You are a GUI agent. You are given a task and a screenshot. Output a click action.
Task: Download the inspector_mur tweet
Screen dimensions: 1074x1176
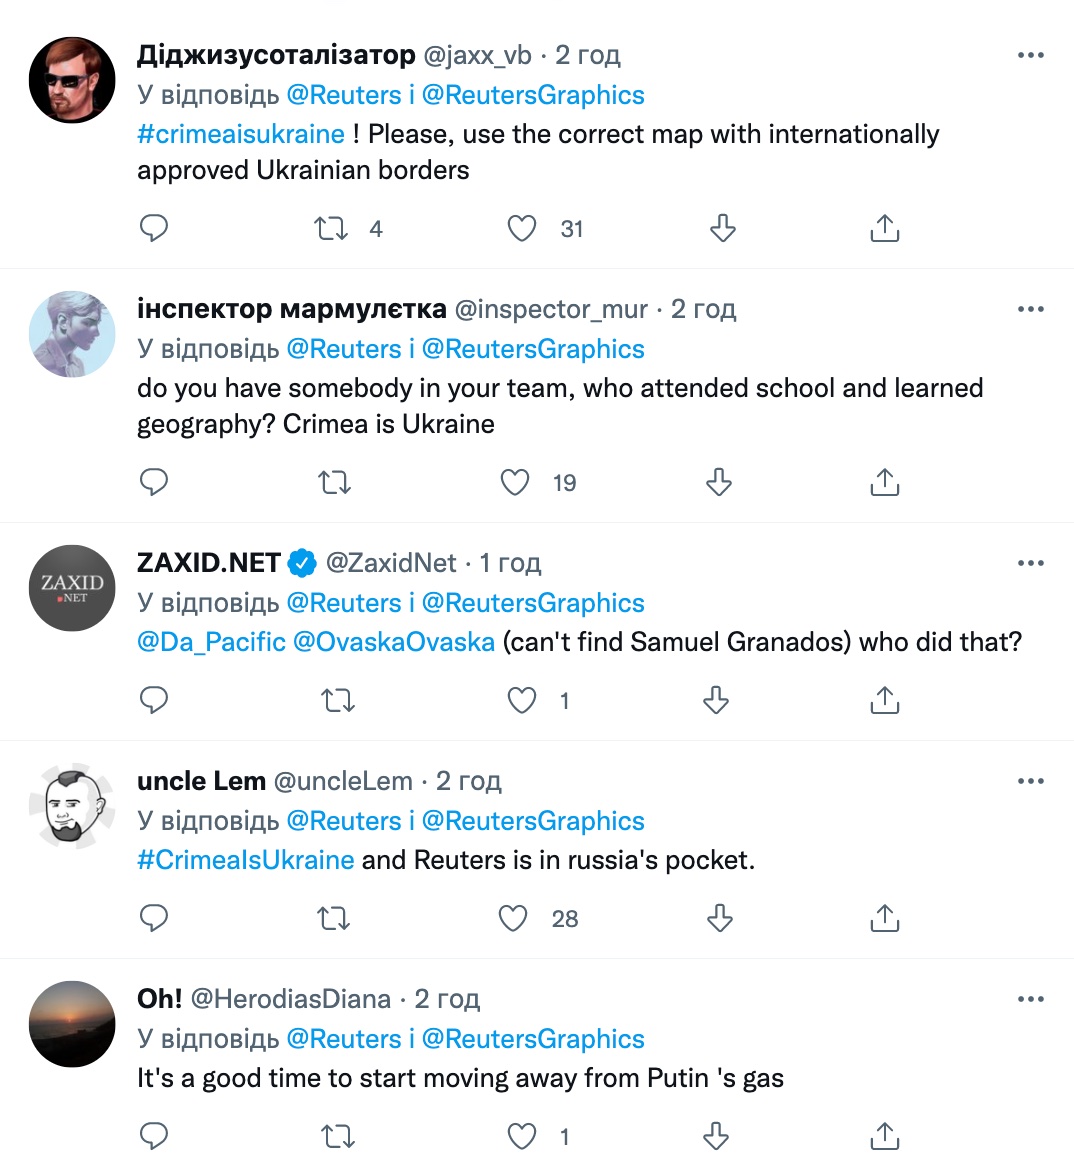(x=719, y=483)
